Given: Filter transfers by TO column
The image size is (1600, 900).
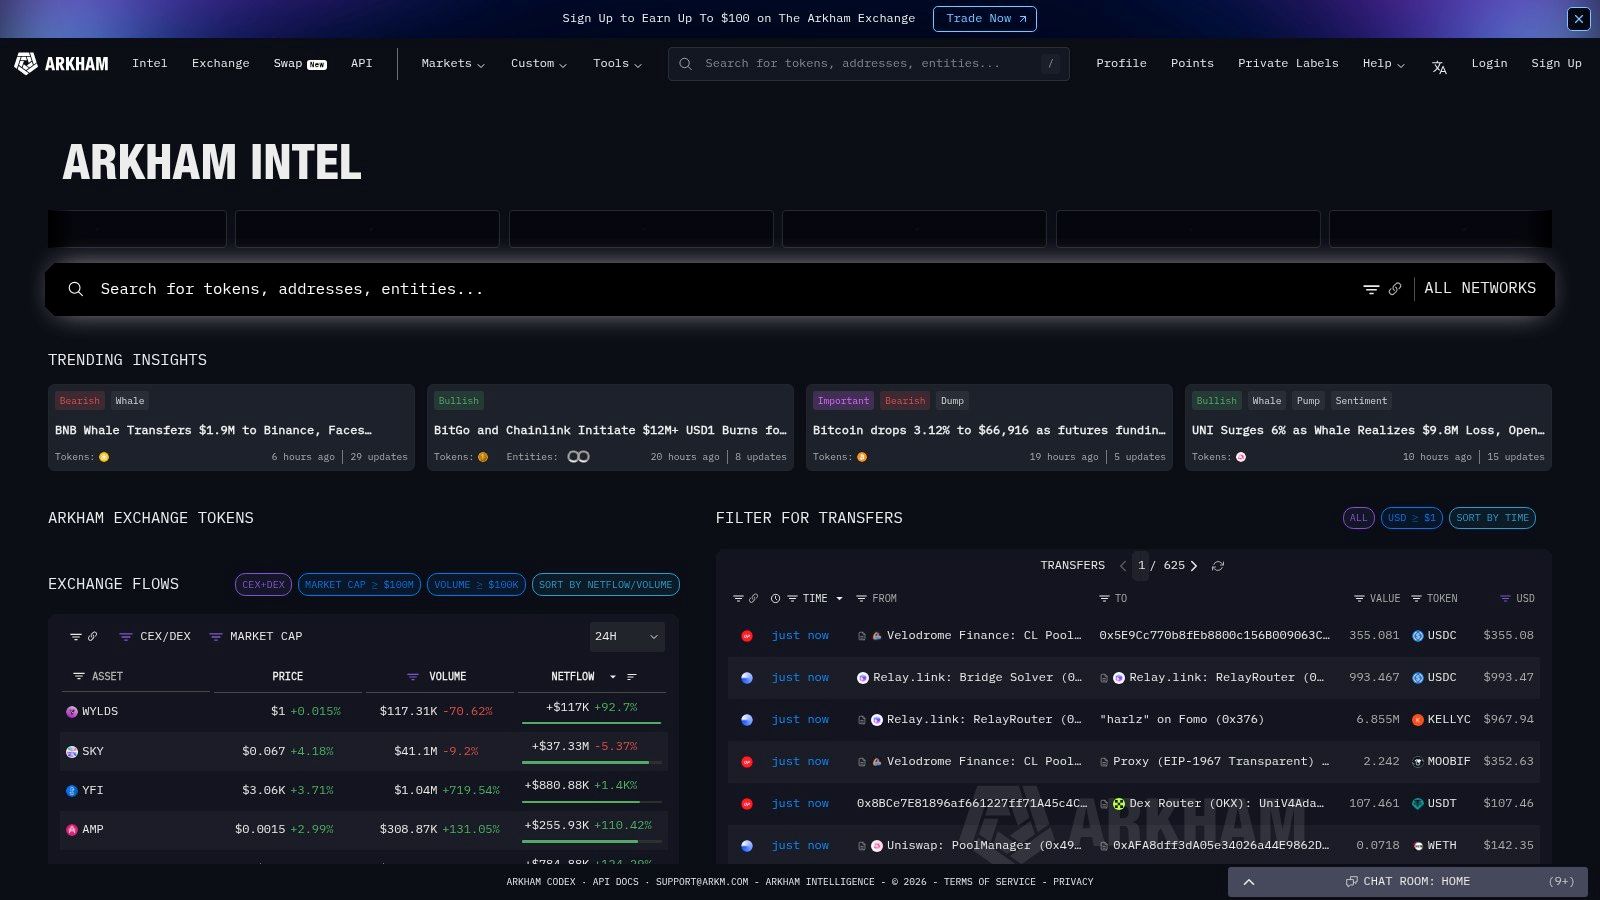Looking at the screenshot, I should tap(1105, 599).
